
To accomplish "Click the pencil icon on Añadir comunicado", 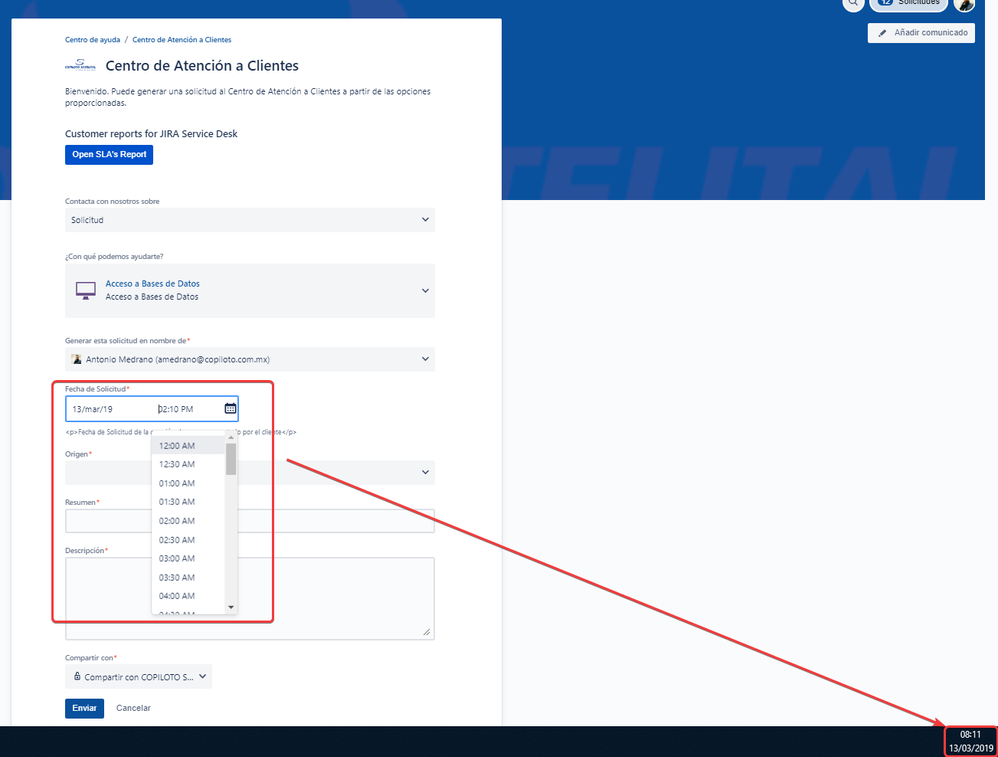I will tap(882, 33).
